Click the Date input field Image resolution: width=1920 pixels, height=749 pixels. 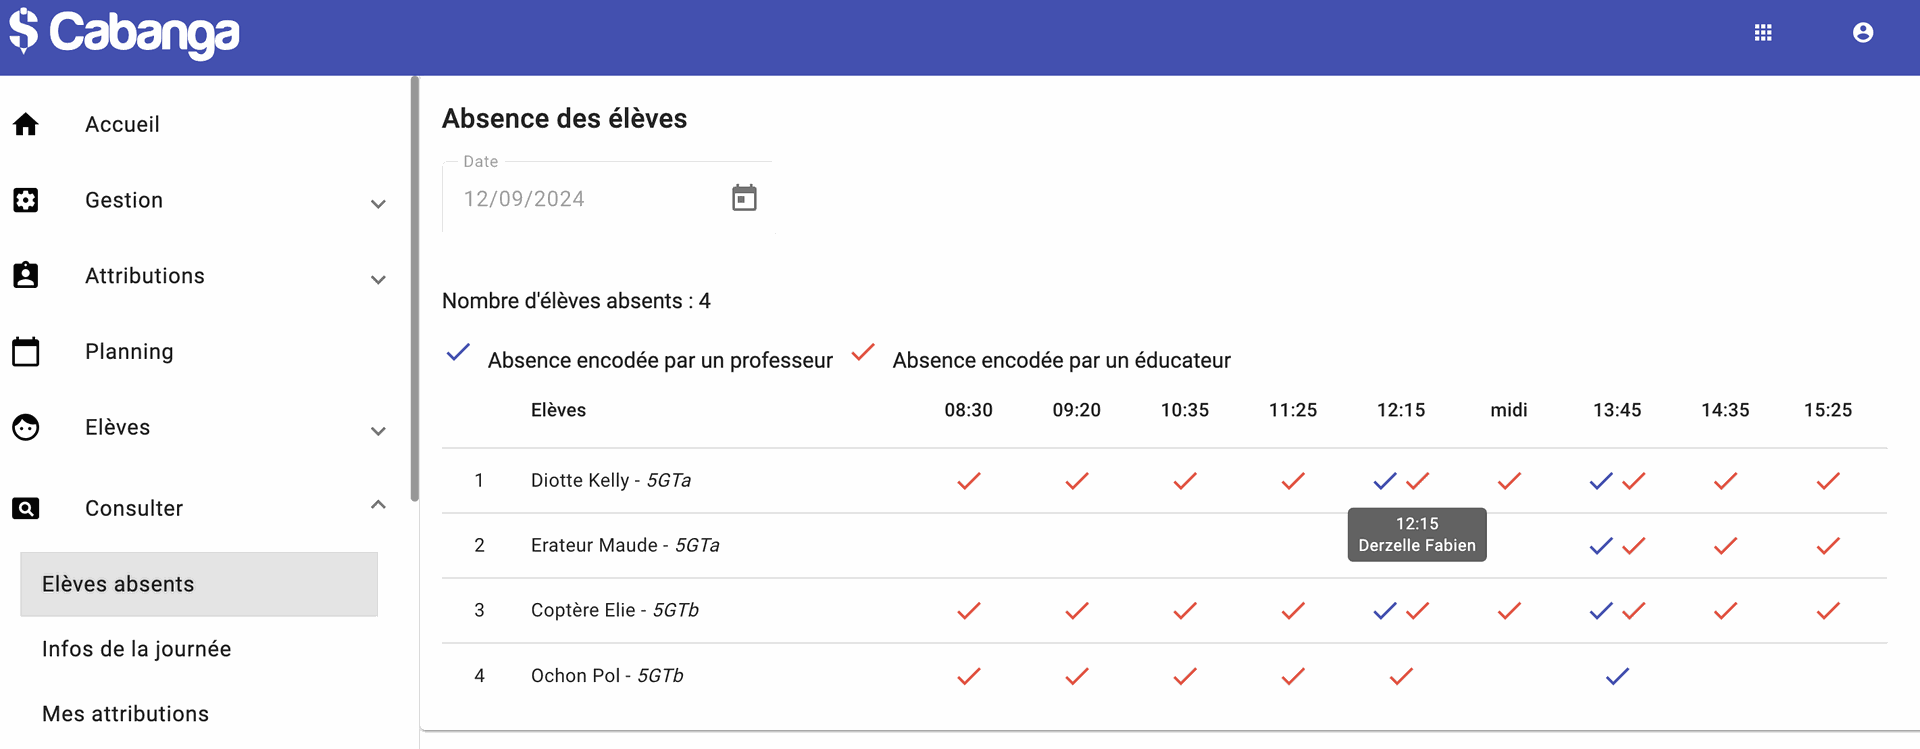pos(590,199)
